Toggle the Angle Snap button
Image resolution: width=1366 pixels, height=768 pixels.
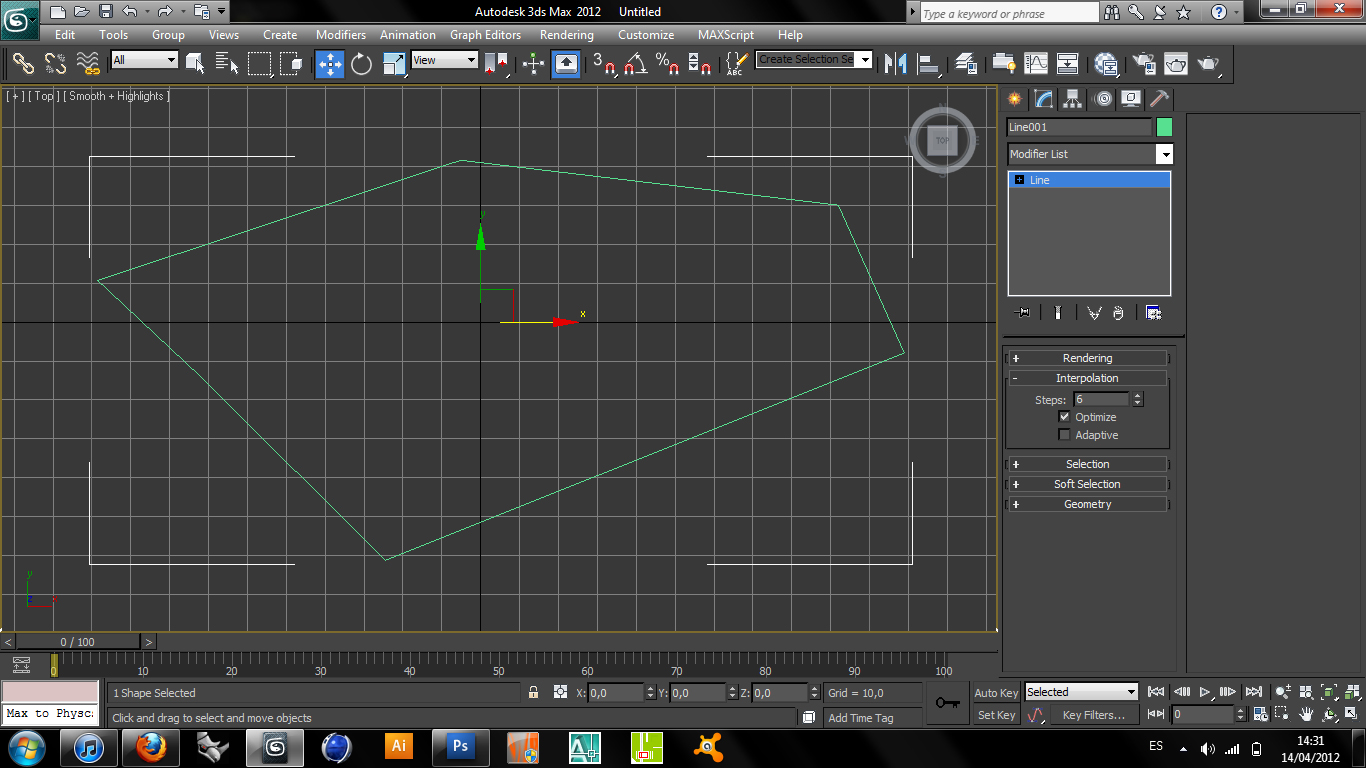pos(635,64)
